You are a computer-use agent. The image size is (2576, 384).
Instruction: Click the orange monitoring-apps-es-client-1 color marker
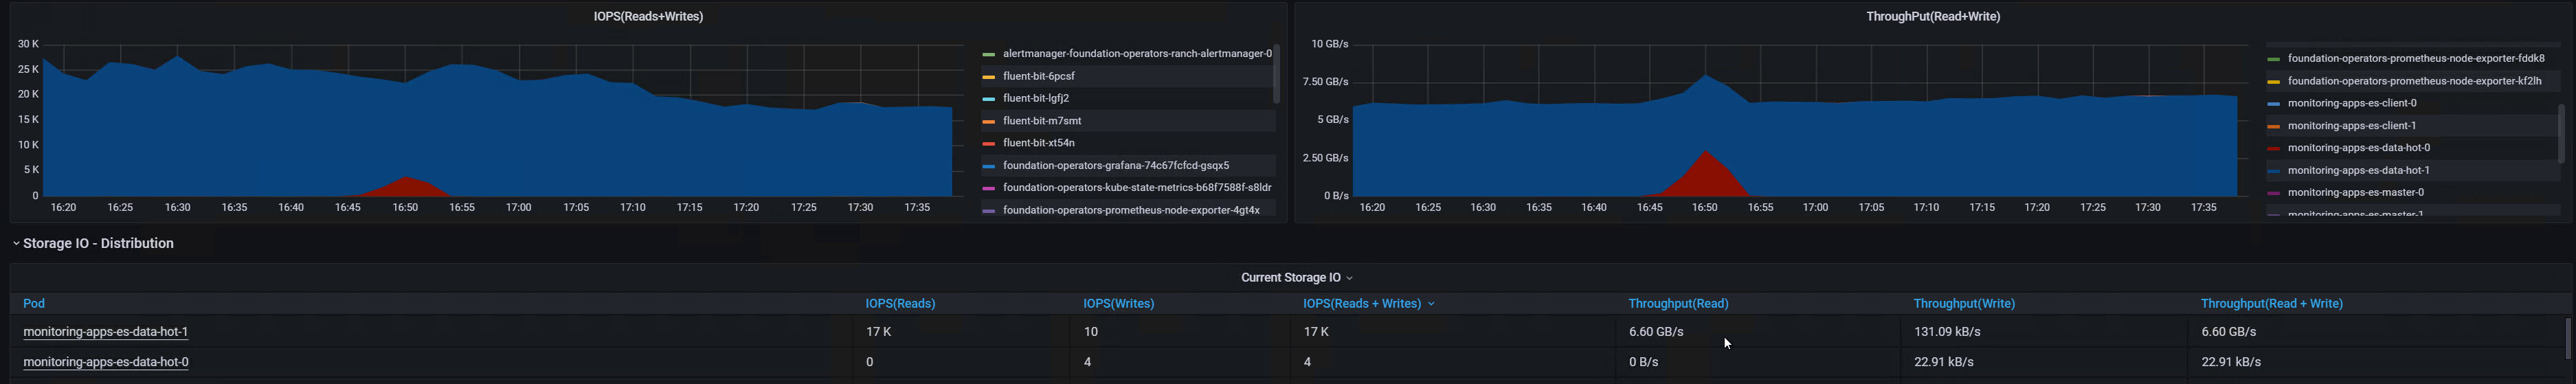[x=2273, y=126]
